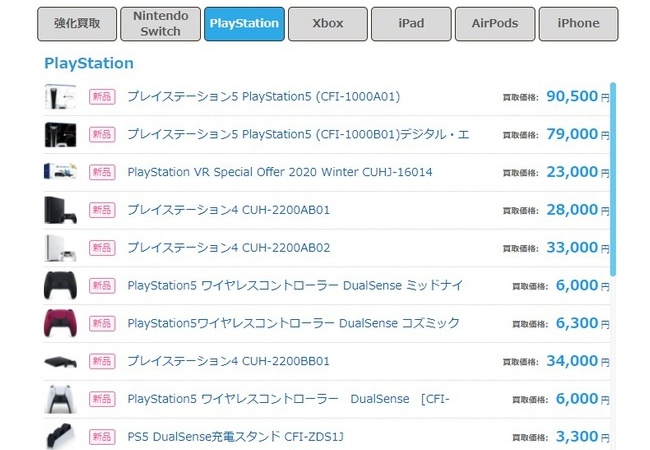650x450 pixels.
Task: Switch to the Nintendo Switch tab
Action: (160, 24)
